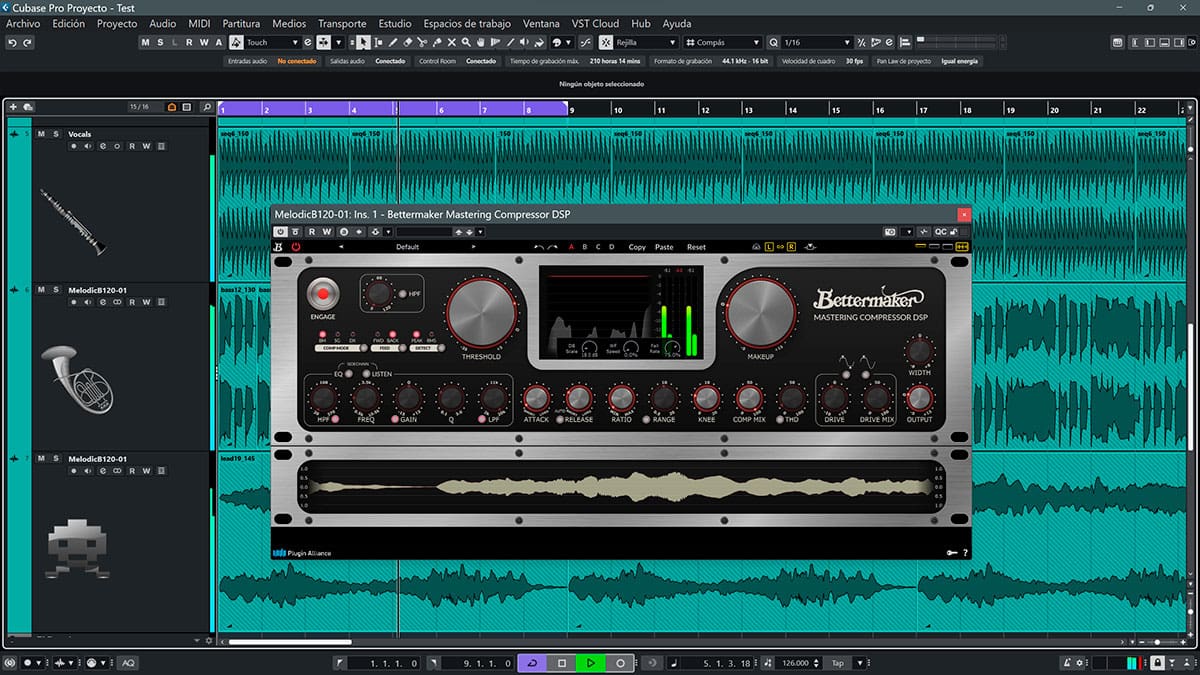
Task: Toggle the HPF sidechain button
Action: click(x=403, y=293)
